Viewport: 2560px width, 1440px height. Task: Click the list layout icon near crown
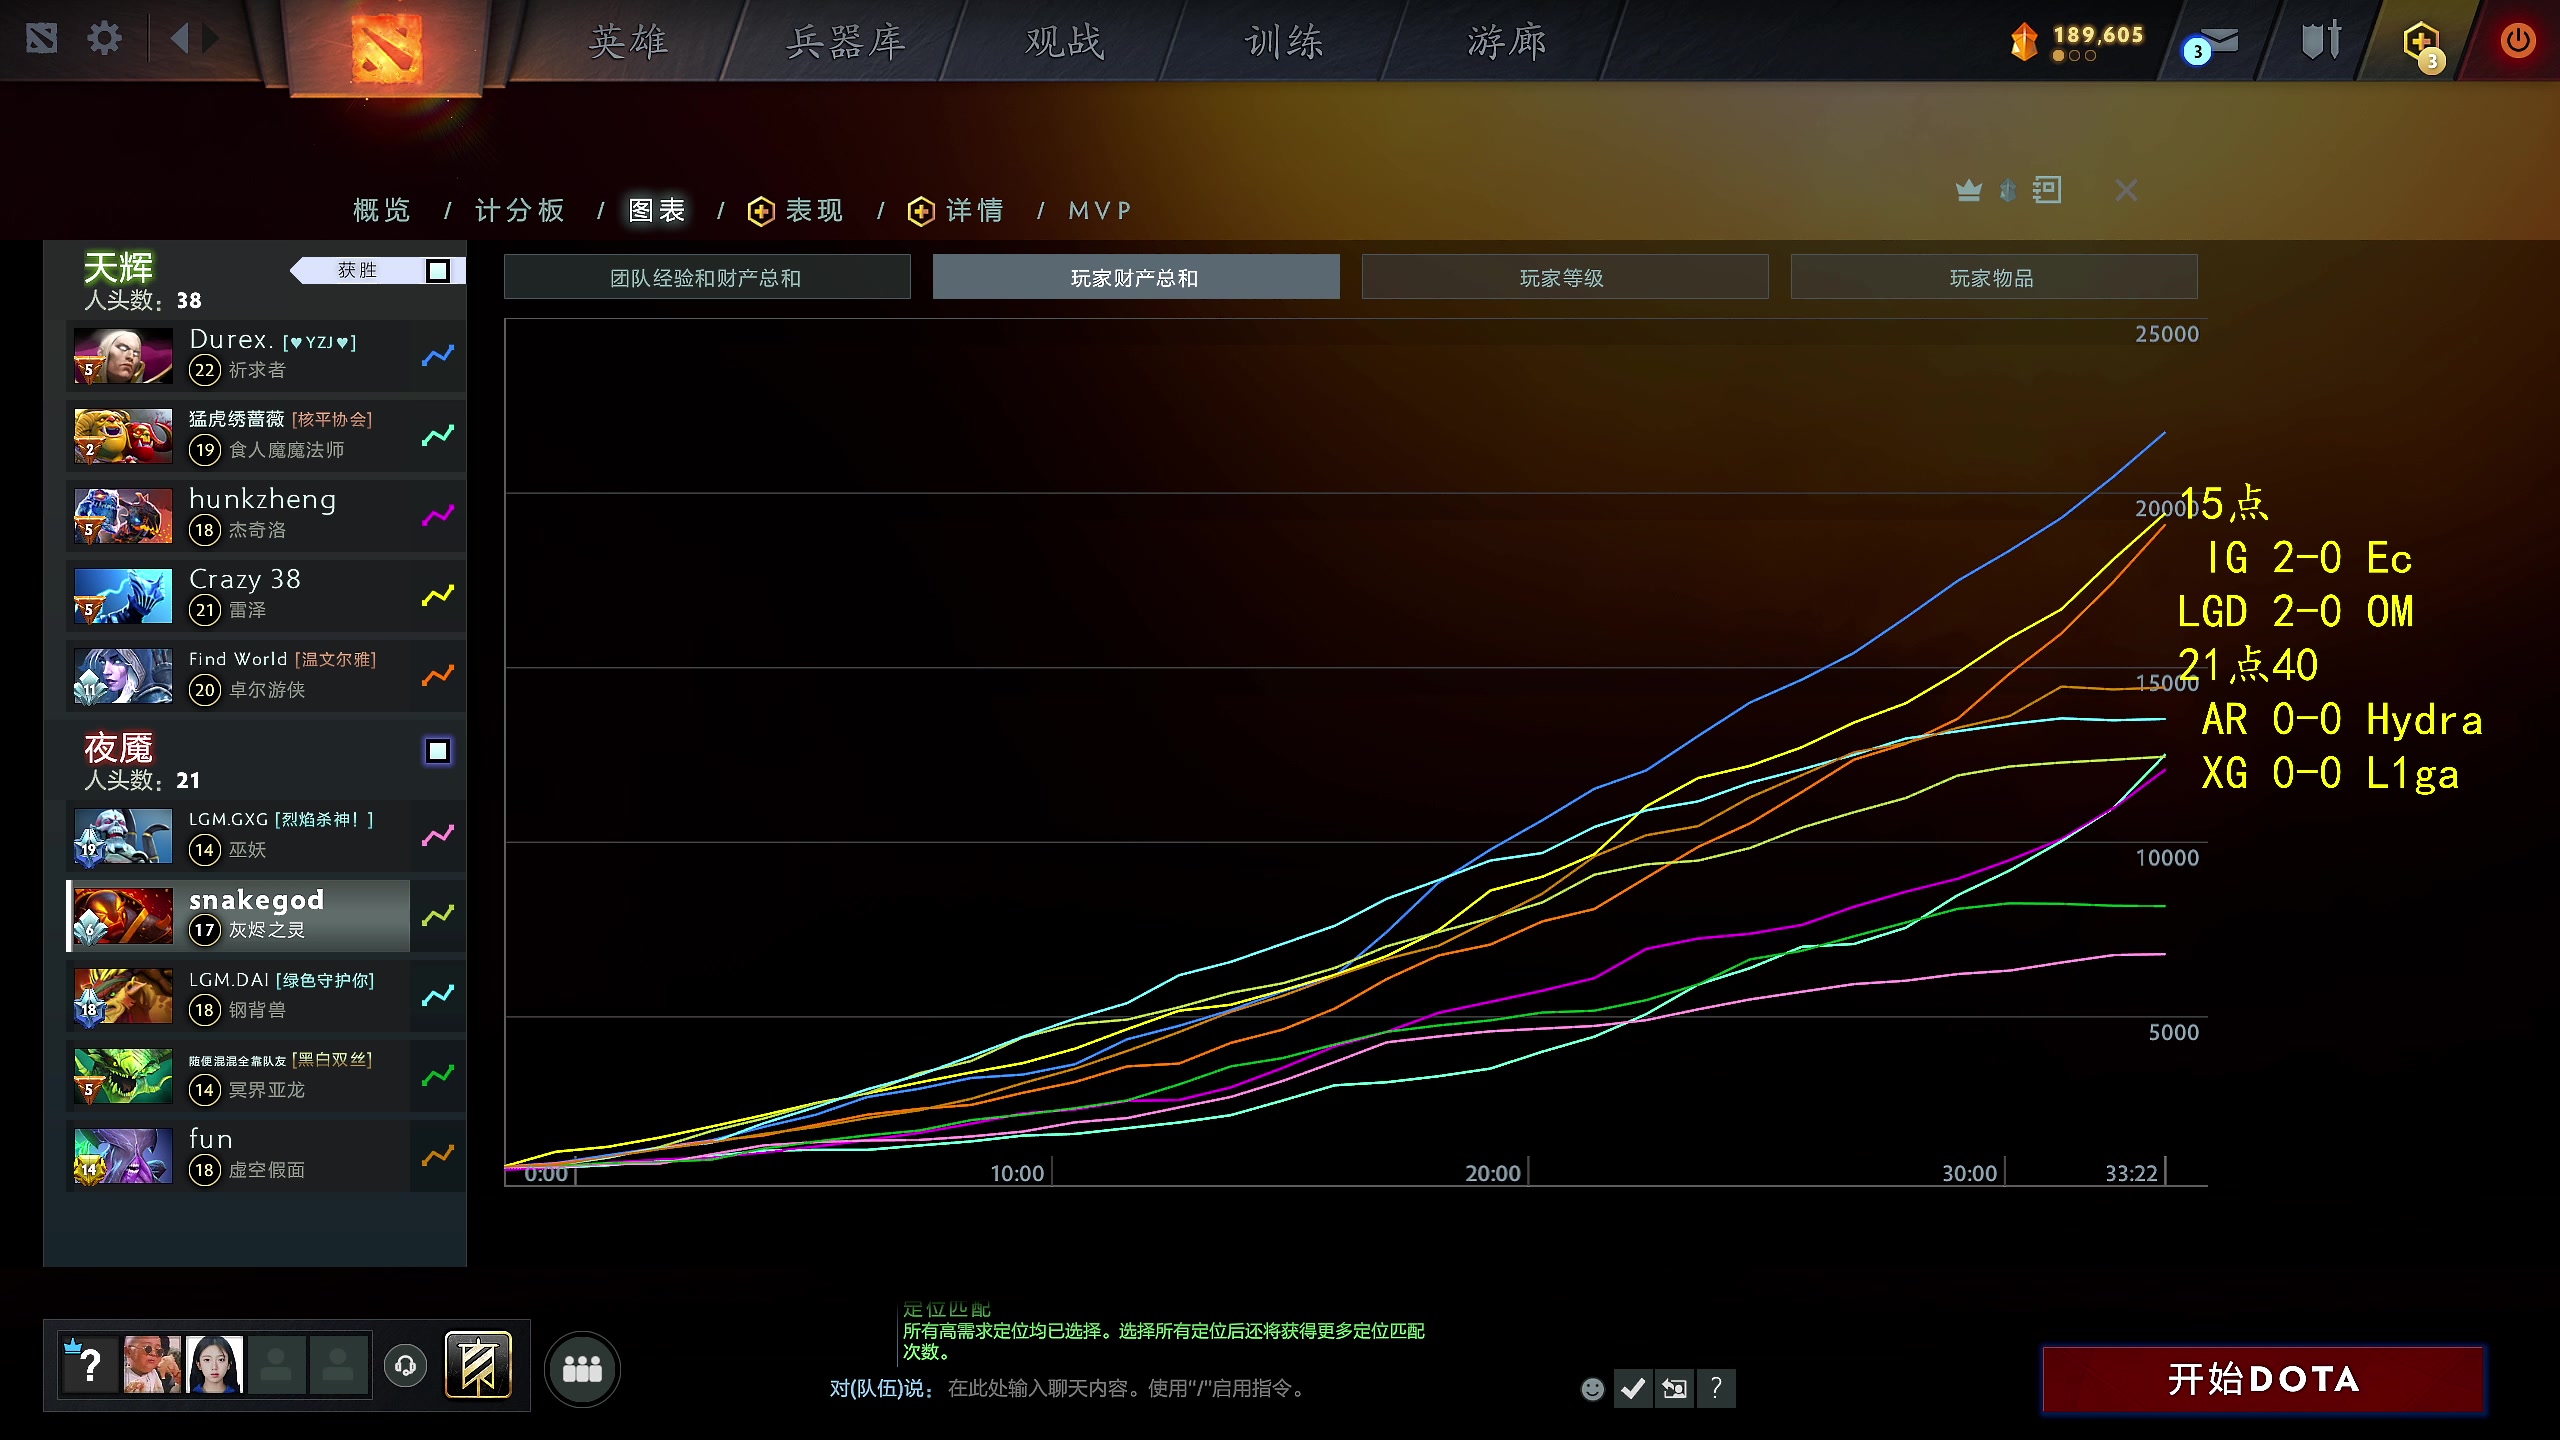coord(2047,190)
